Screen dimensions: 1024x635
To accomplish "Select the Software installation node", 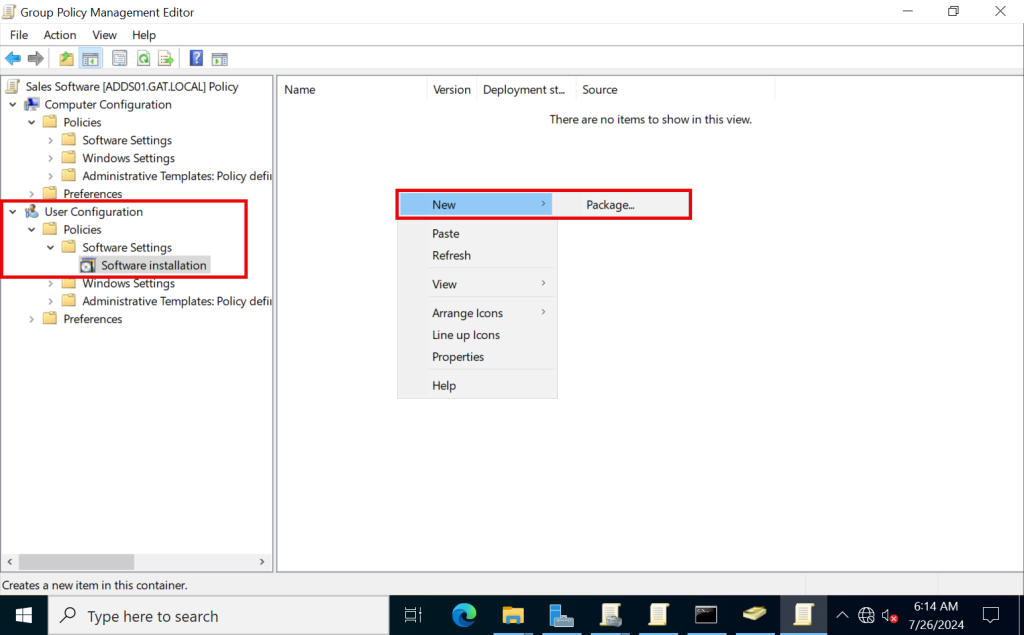I will point(151,265).
